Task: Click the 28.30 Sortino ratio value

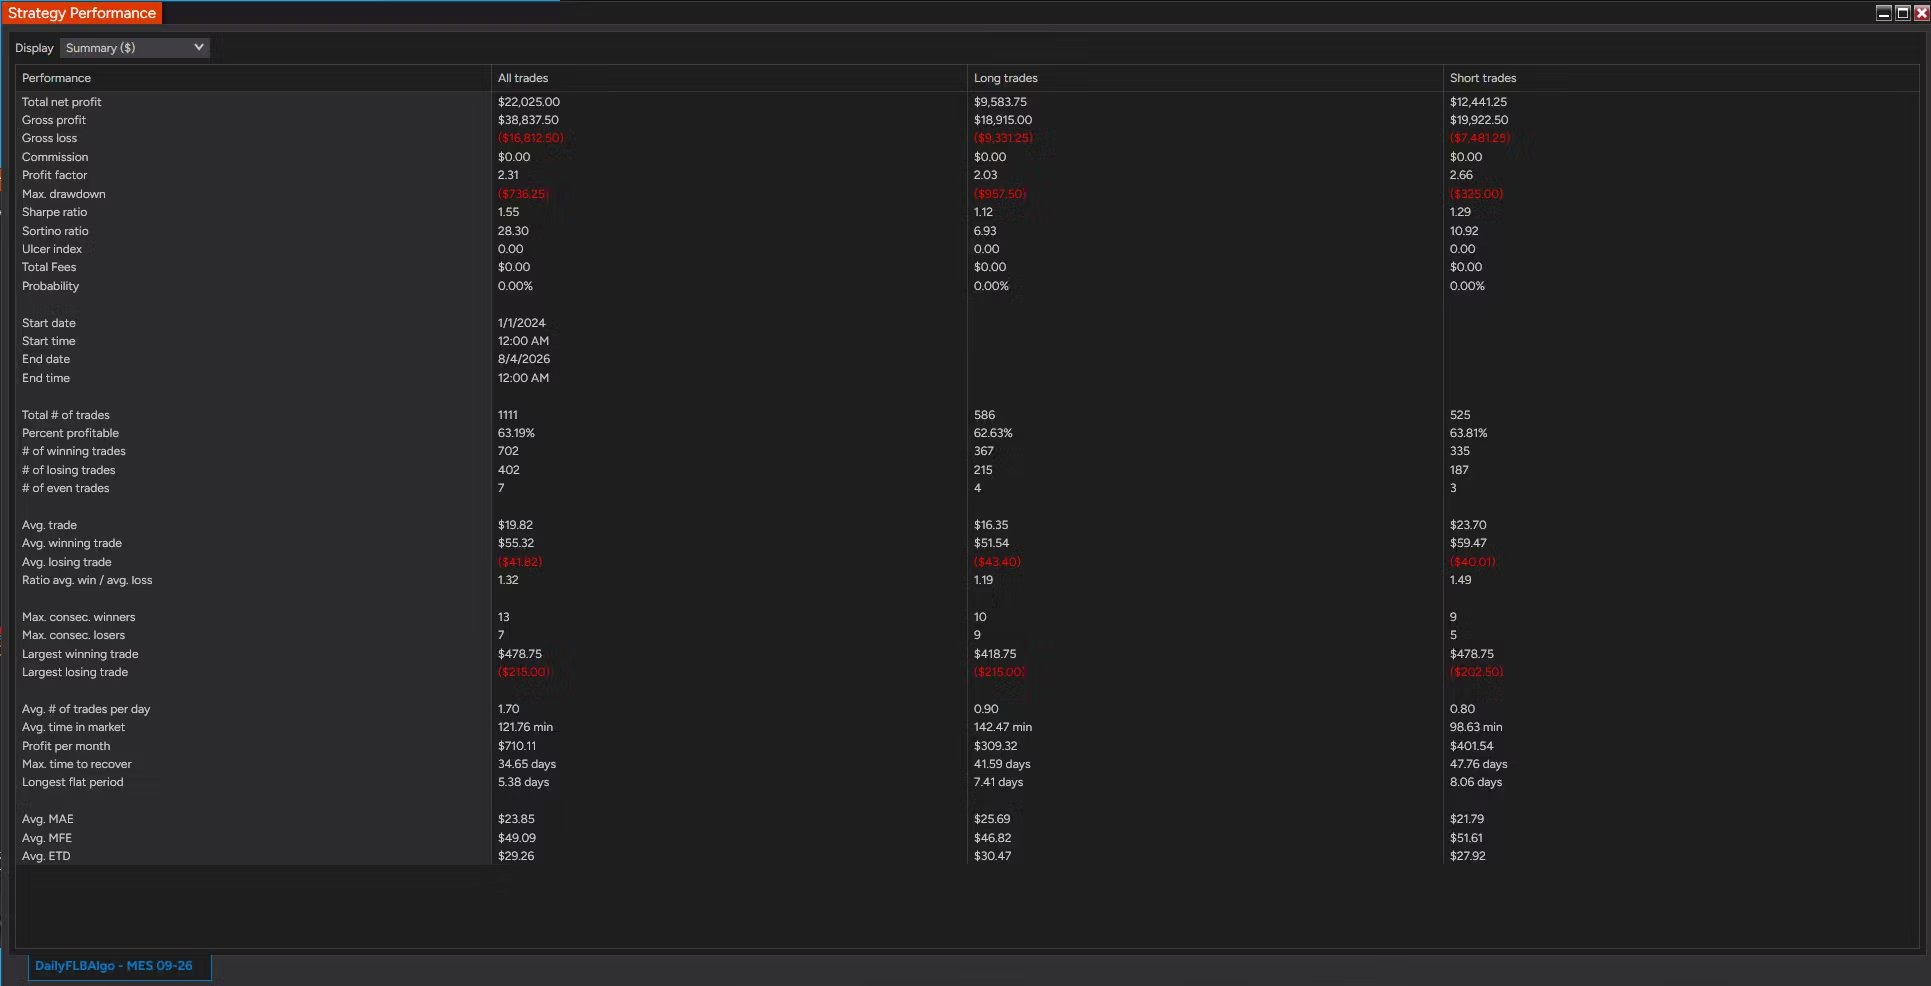Action: pos(513,231)
